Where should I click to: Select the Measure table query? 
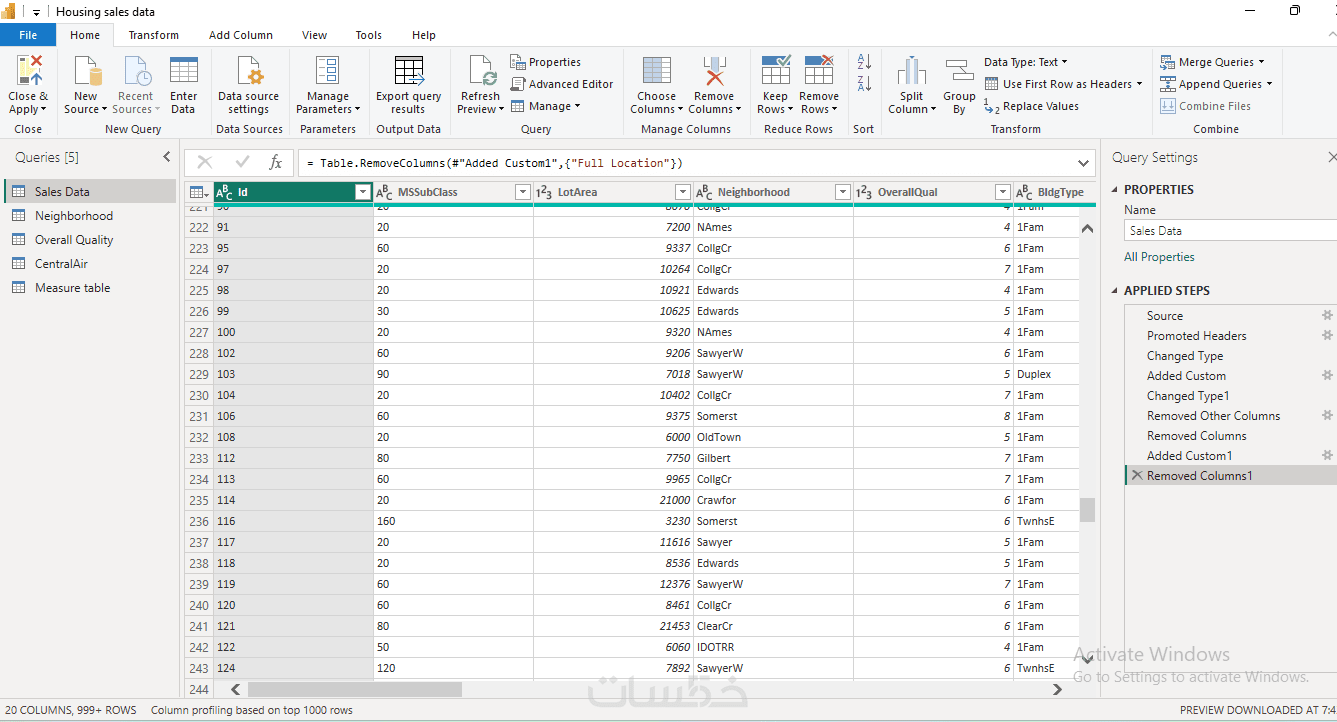click(90, 288)
